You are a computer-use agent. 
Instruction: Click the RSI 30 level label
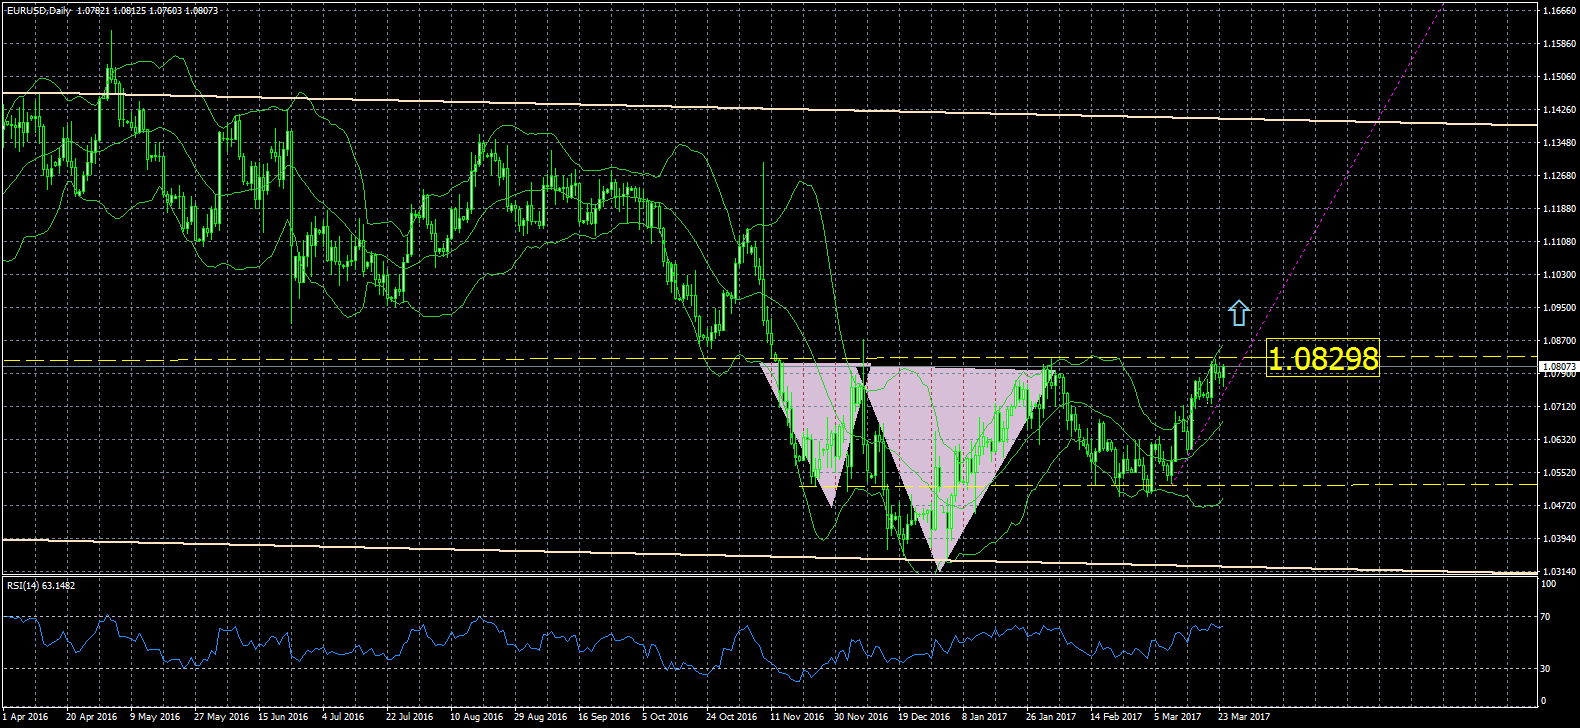(x=1545, y=668)
